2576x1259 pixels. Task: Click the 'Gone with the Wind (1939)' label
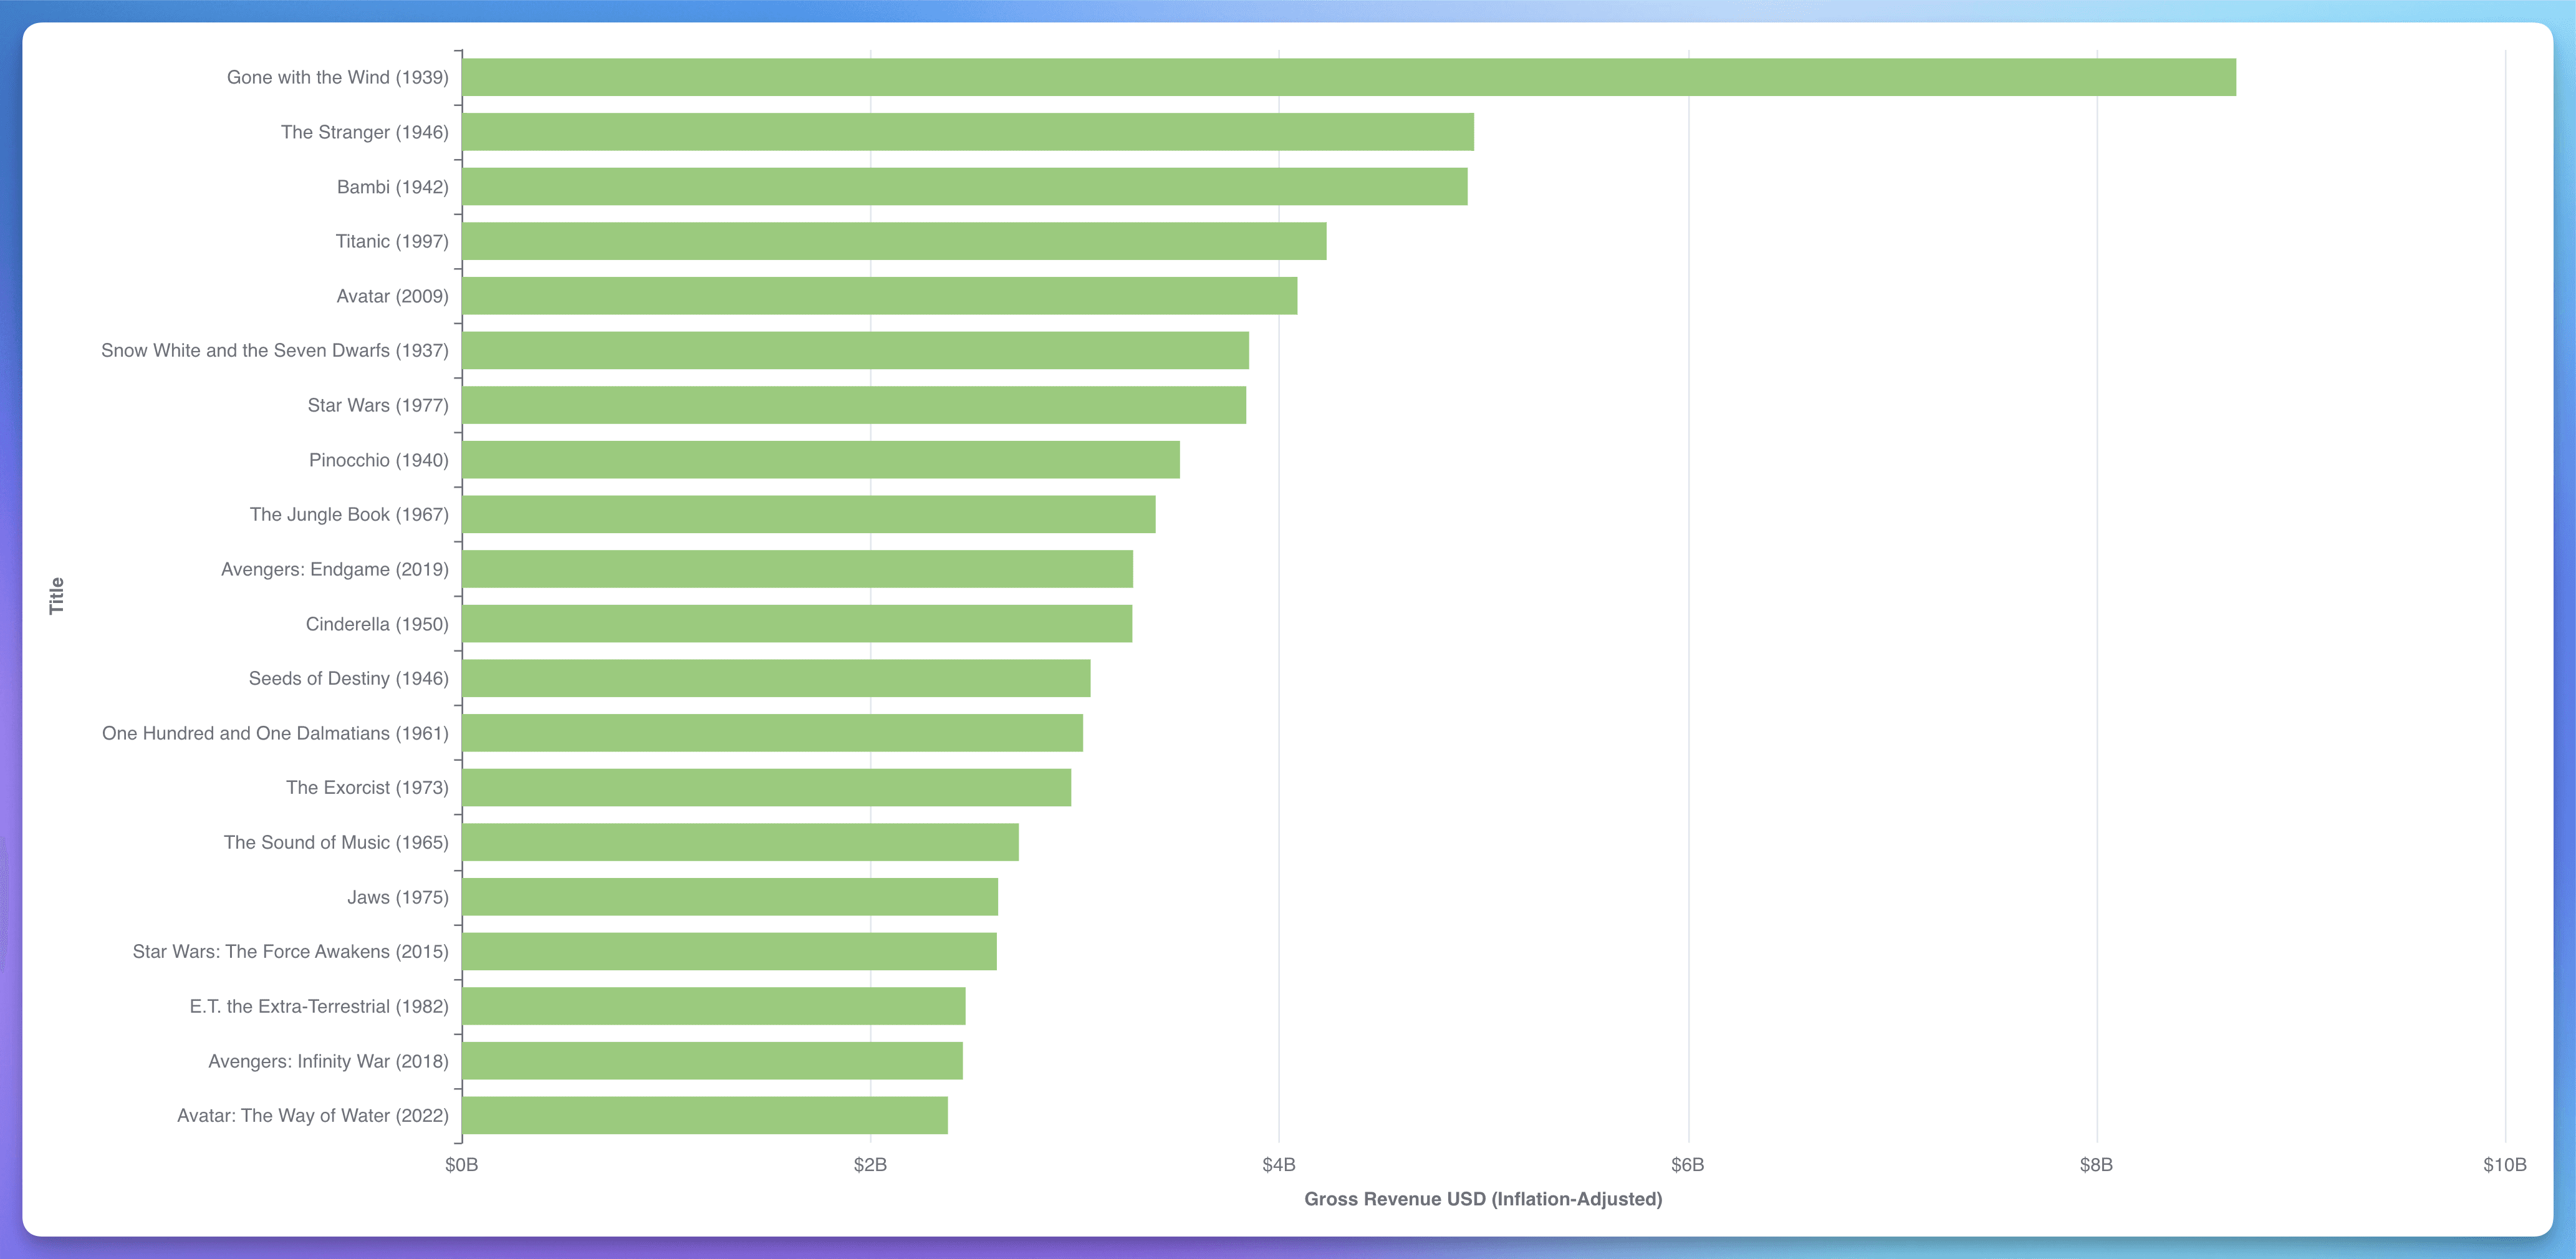pyautogui.click(x=338, y=77)
